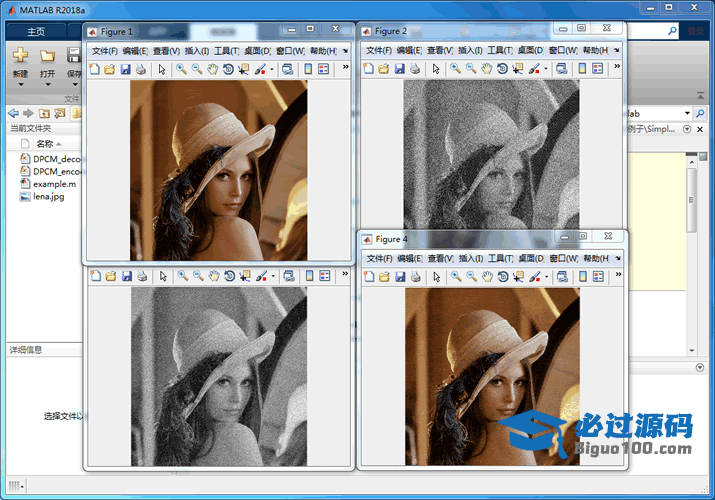The image size is (715, 500).
Task: Expand Figure 1 toolbar overflow chevron
Action: point(345,67)
